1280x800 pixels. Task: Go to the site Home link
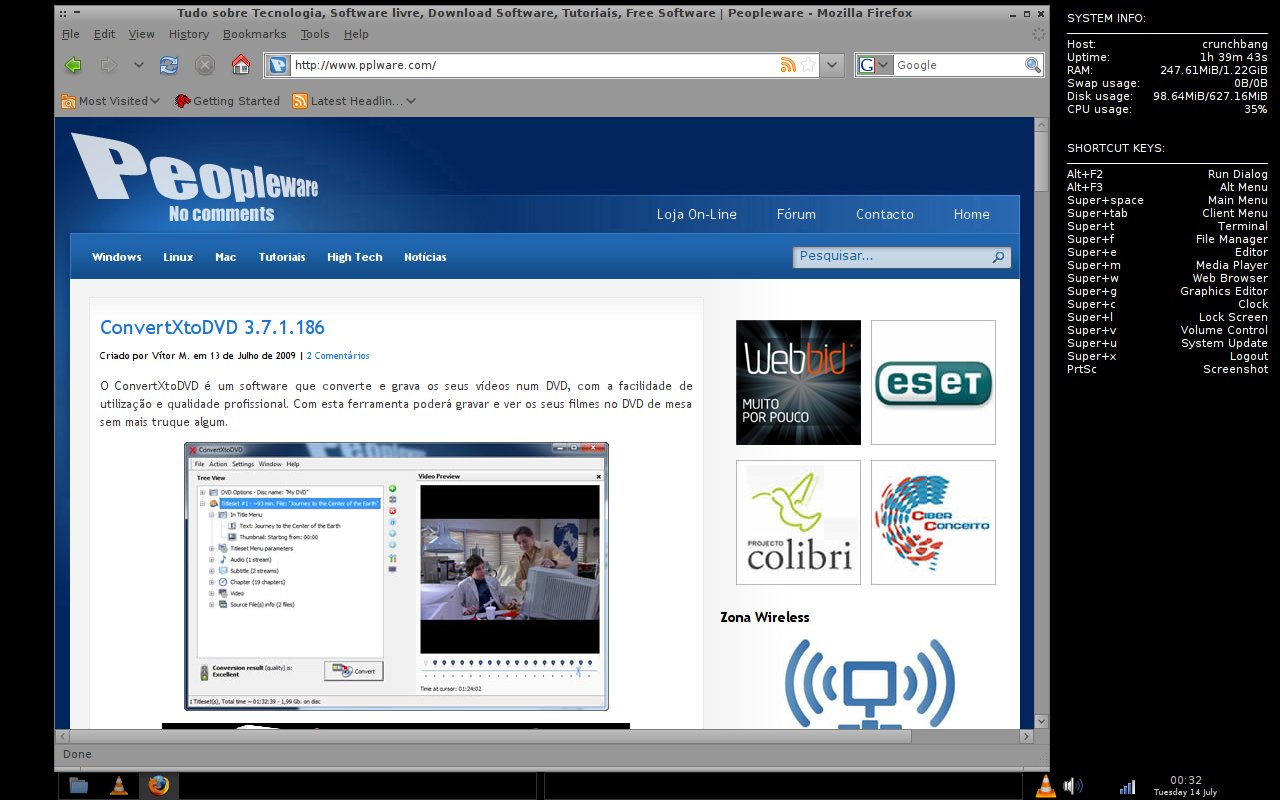[x=971, y=214]
